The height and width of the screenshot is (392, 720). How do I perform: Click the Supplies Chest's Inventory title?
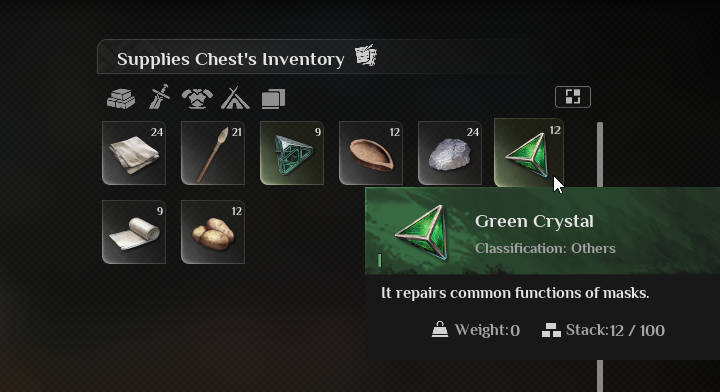click(x=231, y=59)
